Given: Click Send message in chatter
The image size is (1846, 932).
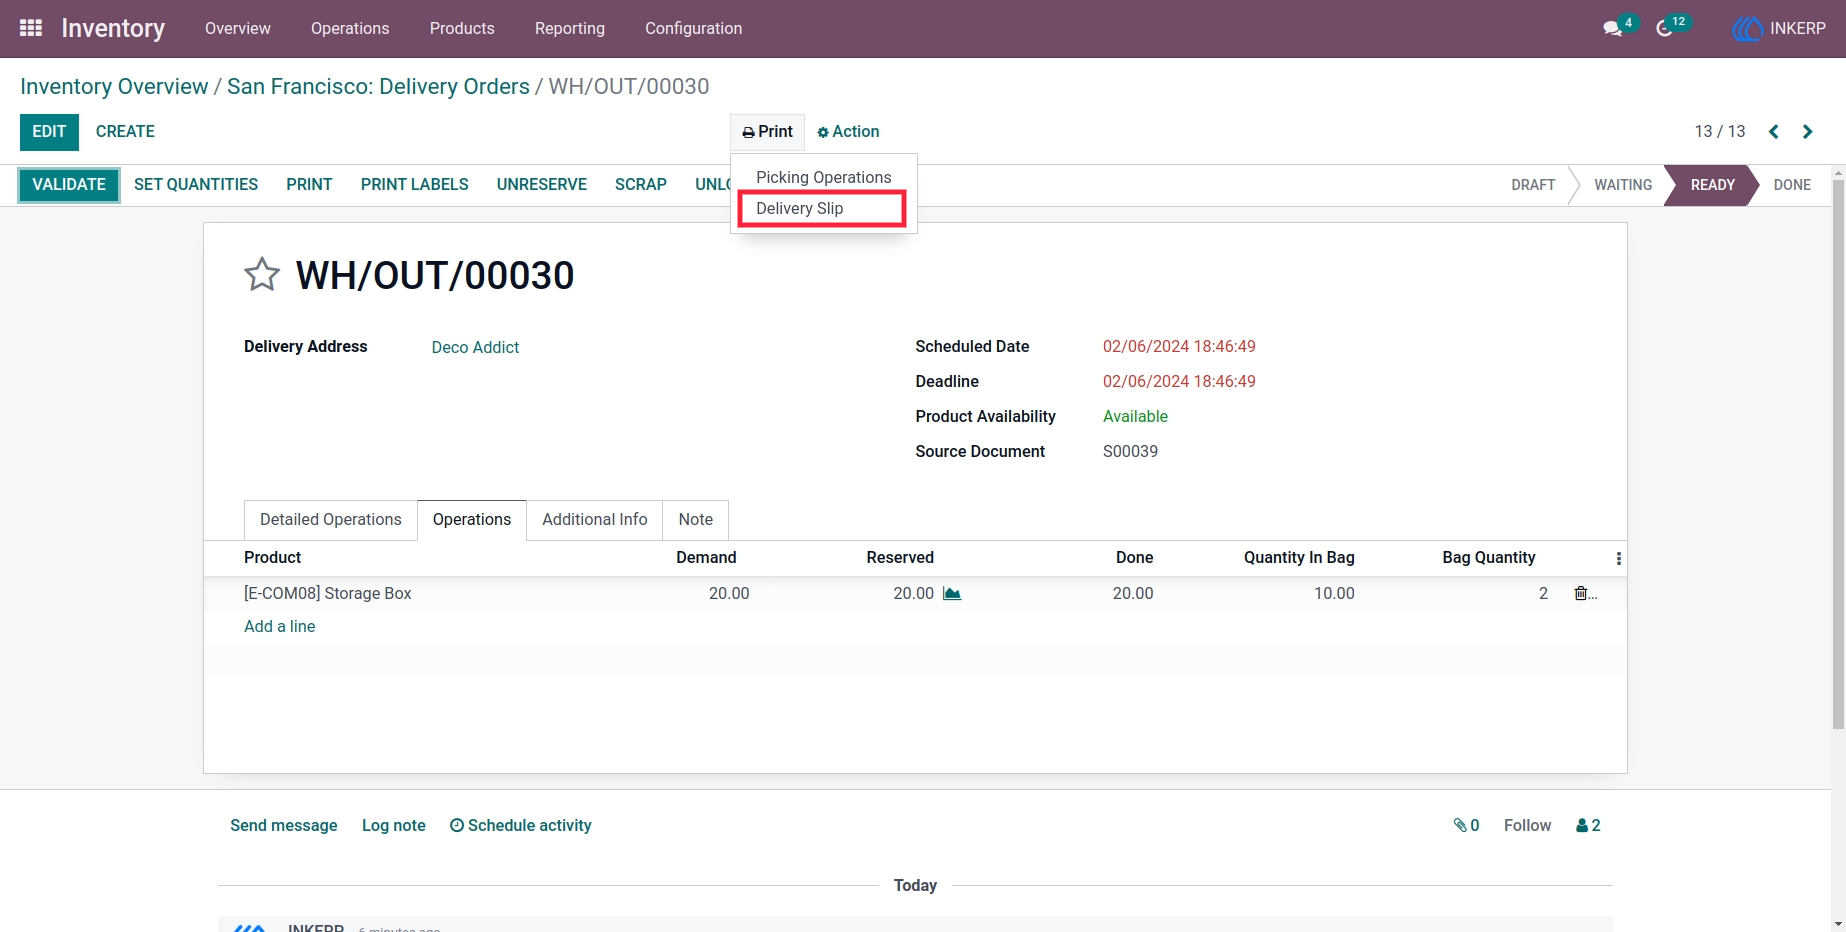Looking at the screenshot, I should tap(284, 825).
